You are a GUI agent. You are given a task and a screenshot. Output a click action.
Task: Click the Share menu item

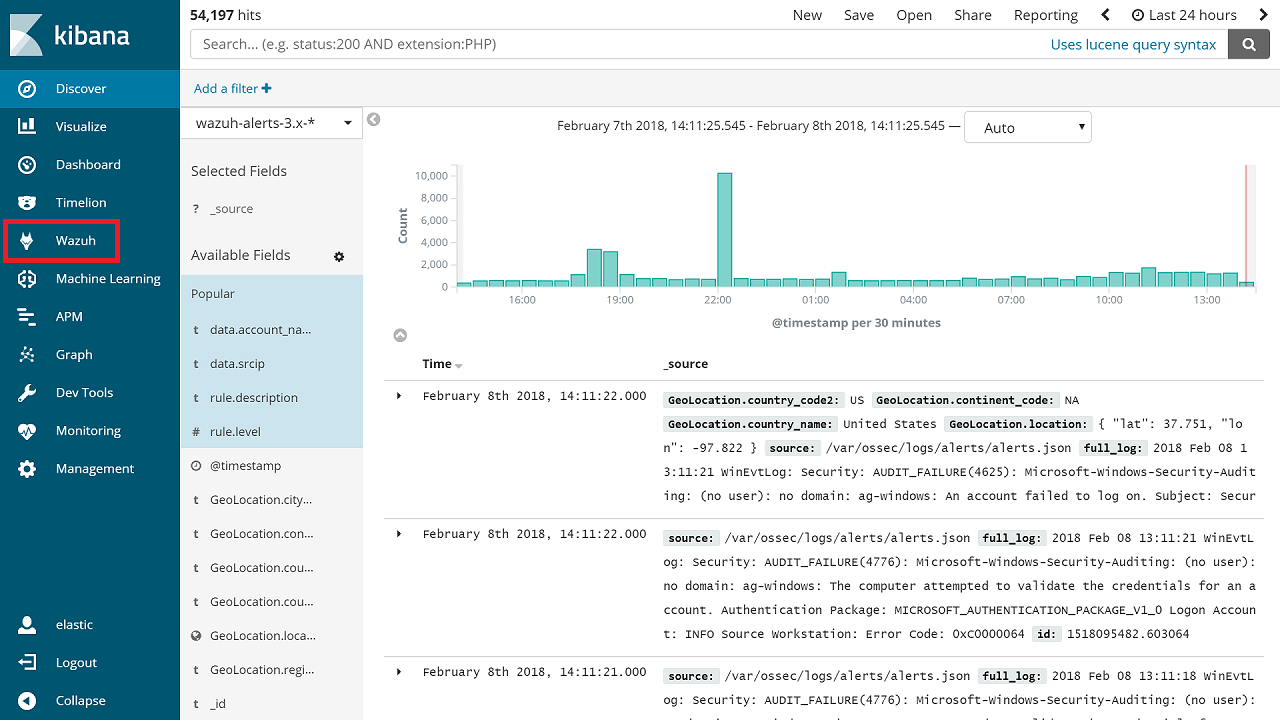[x=973, y=15]
